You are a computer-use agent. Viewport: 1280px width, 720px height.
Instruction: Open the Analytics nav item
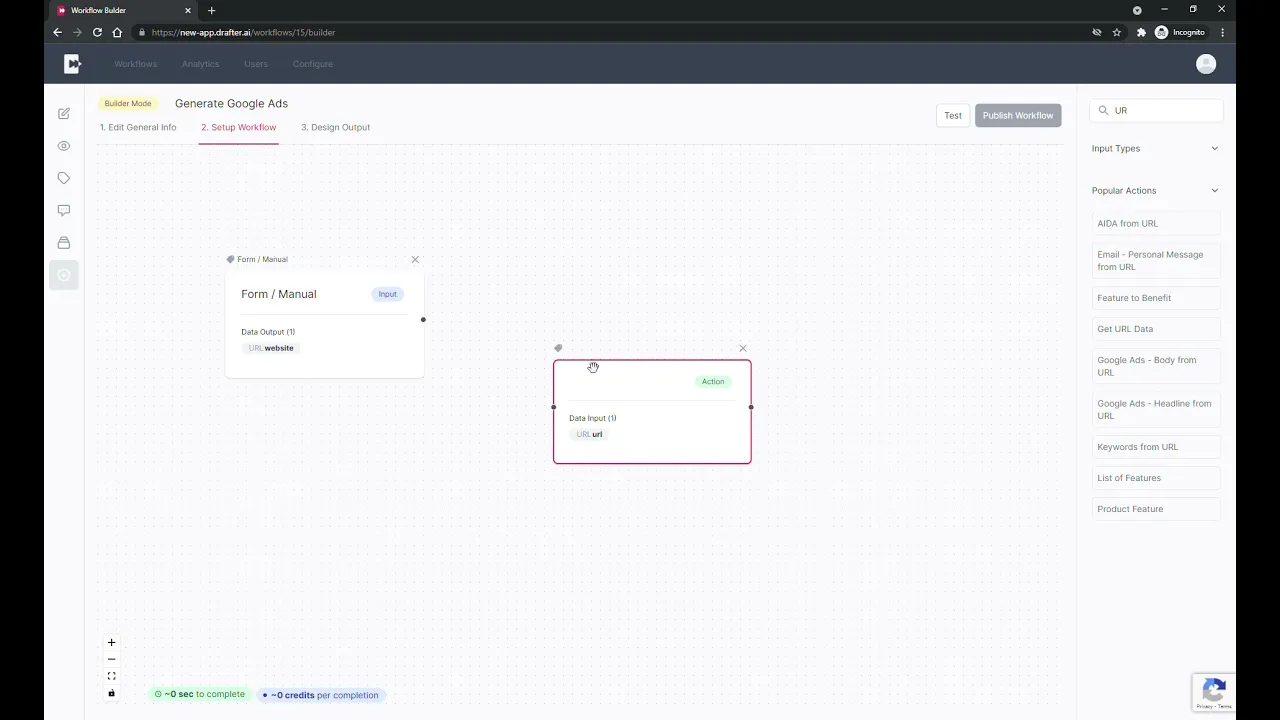click(x=200, y=64)
